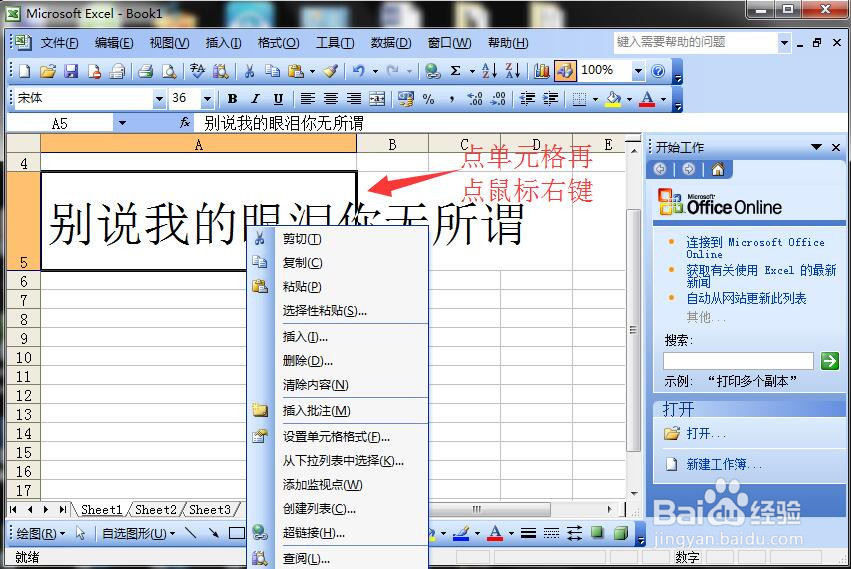Screen dimensions: 851x569
Task: Apply the red Font Color A on the formatting toolbar
Action: [647, 99]
